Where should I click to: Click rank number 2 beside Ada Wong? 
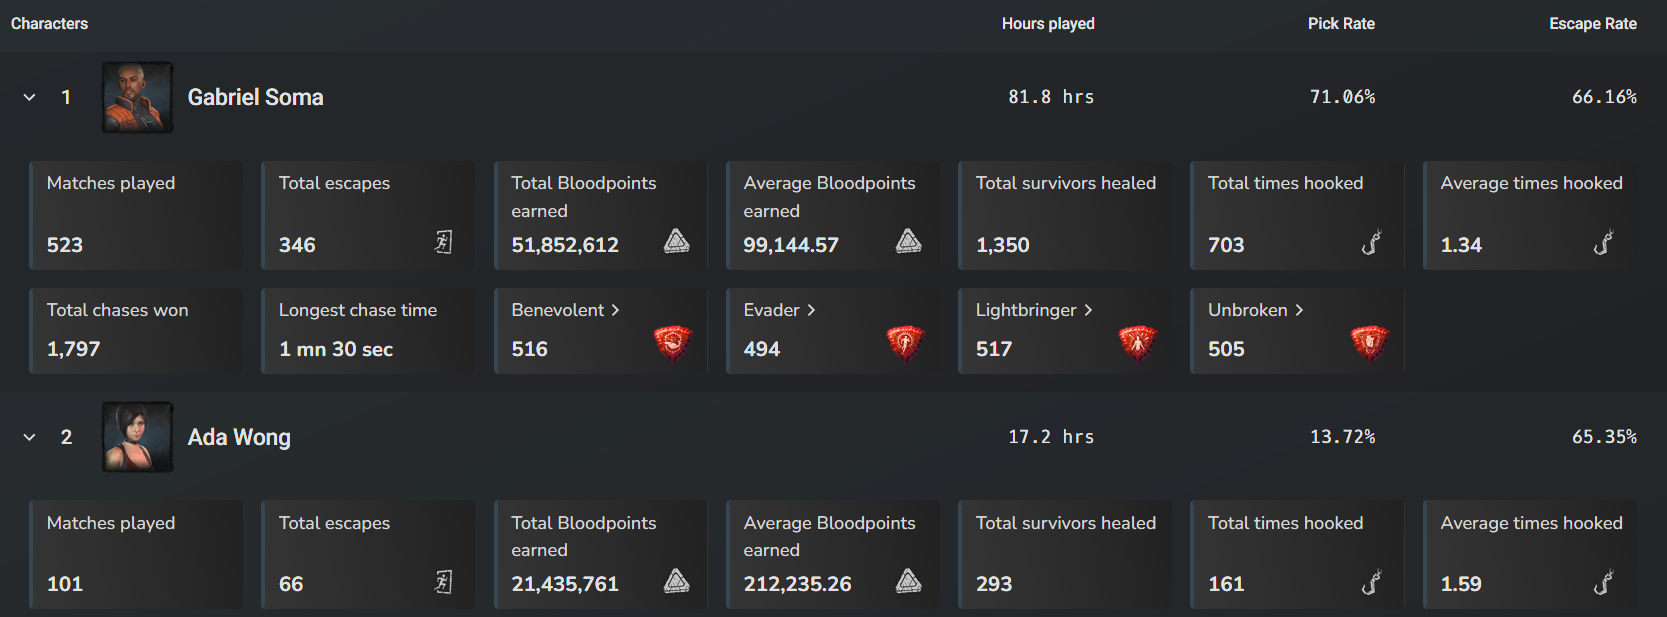[66, 437]
